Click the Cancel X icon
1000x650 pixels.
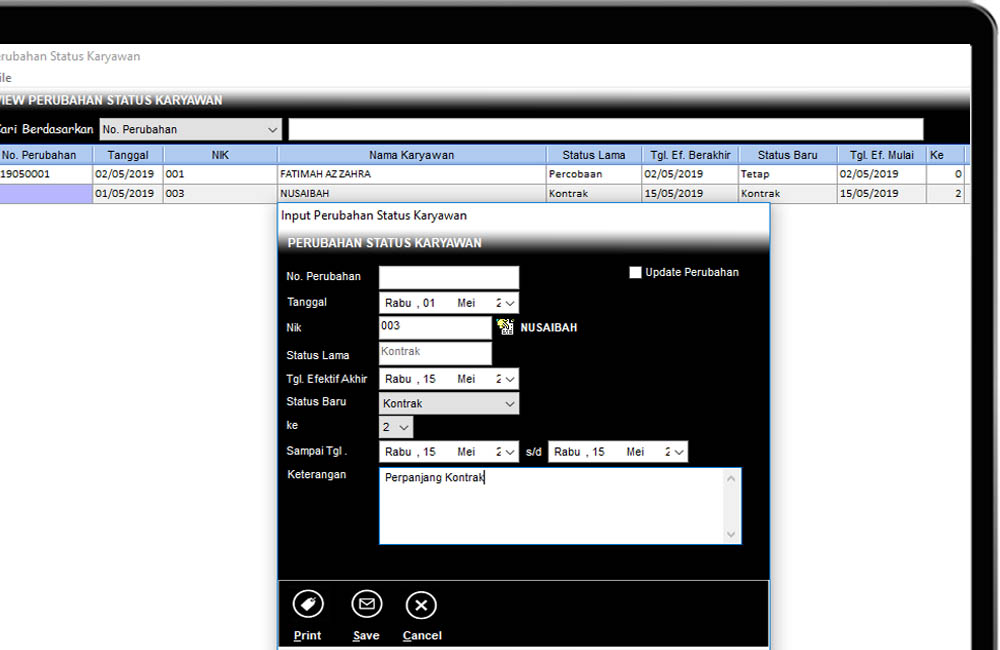click(421, 605)
